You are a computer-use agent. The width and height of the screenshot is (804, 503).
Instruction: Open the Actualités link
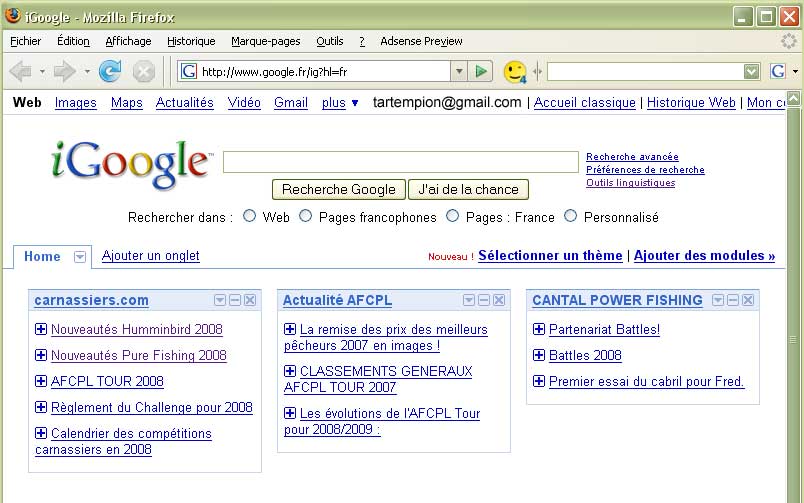pyautogui.click(x=185, y=103)
